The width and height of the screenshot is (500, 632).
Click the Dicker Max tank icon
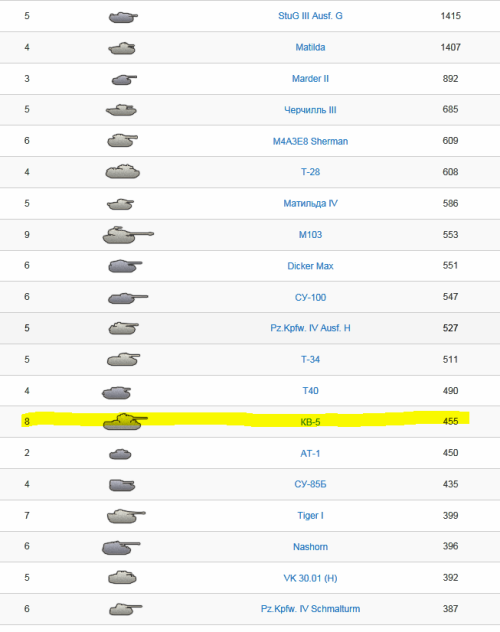coord(125,266)
